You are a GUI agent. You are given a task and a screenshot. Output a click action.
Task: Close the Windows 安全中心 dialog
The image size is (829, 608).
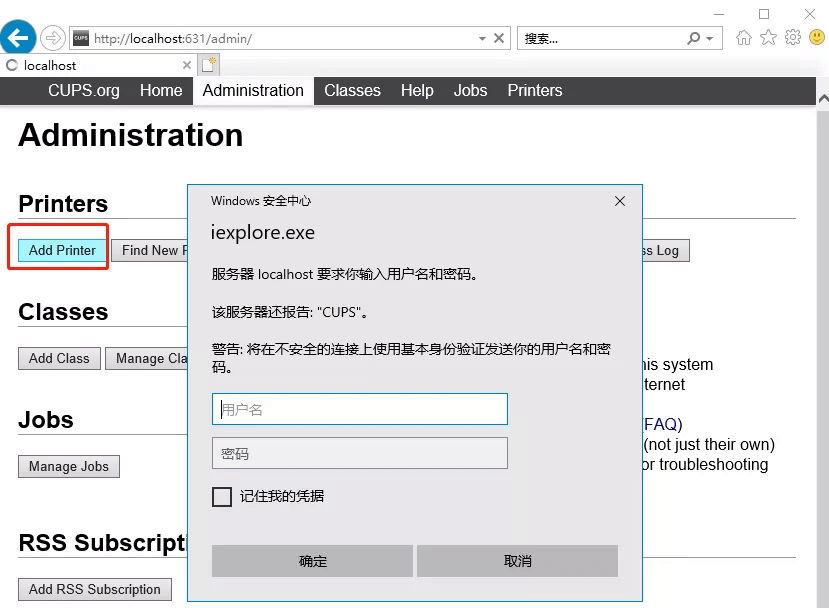coord(620,201)
